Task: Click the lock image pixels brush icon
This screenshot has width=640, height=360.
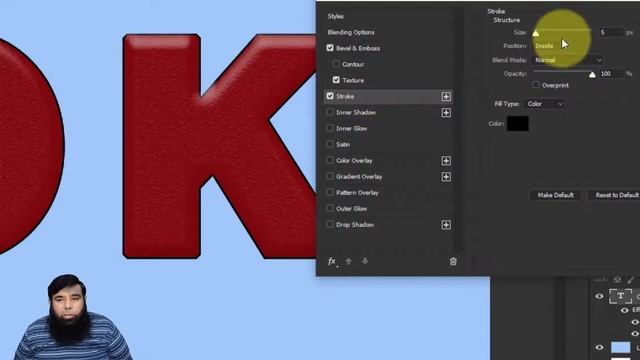Action: click(631, 280)
